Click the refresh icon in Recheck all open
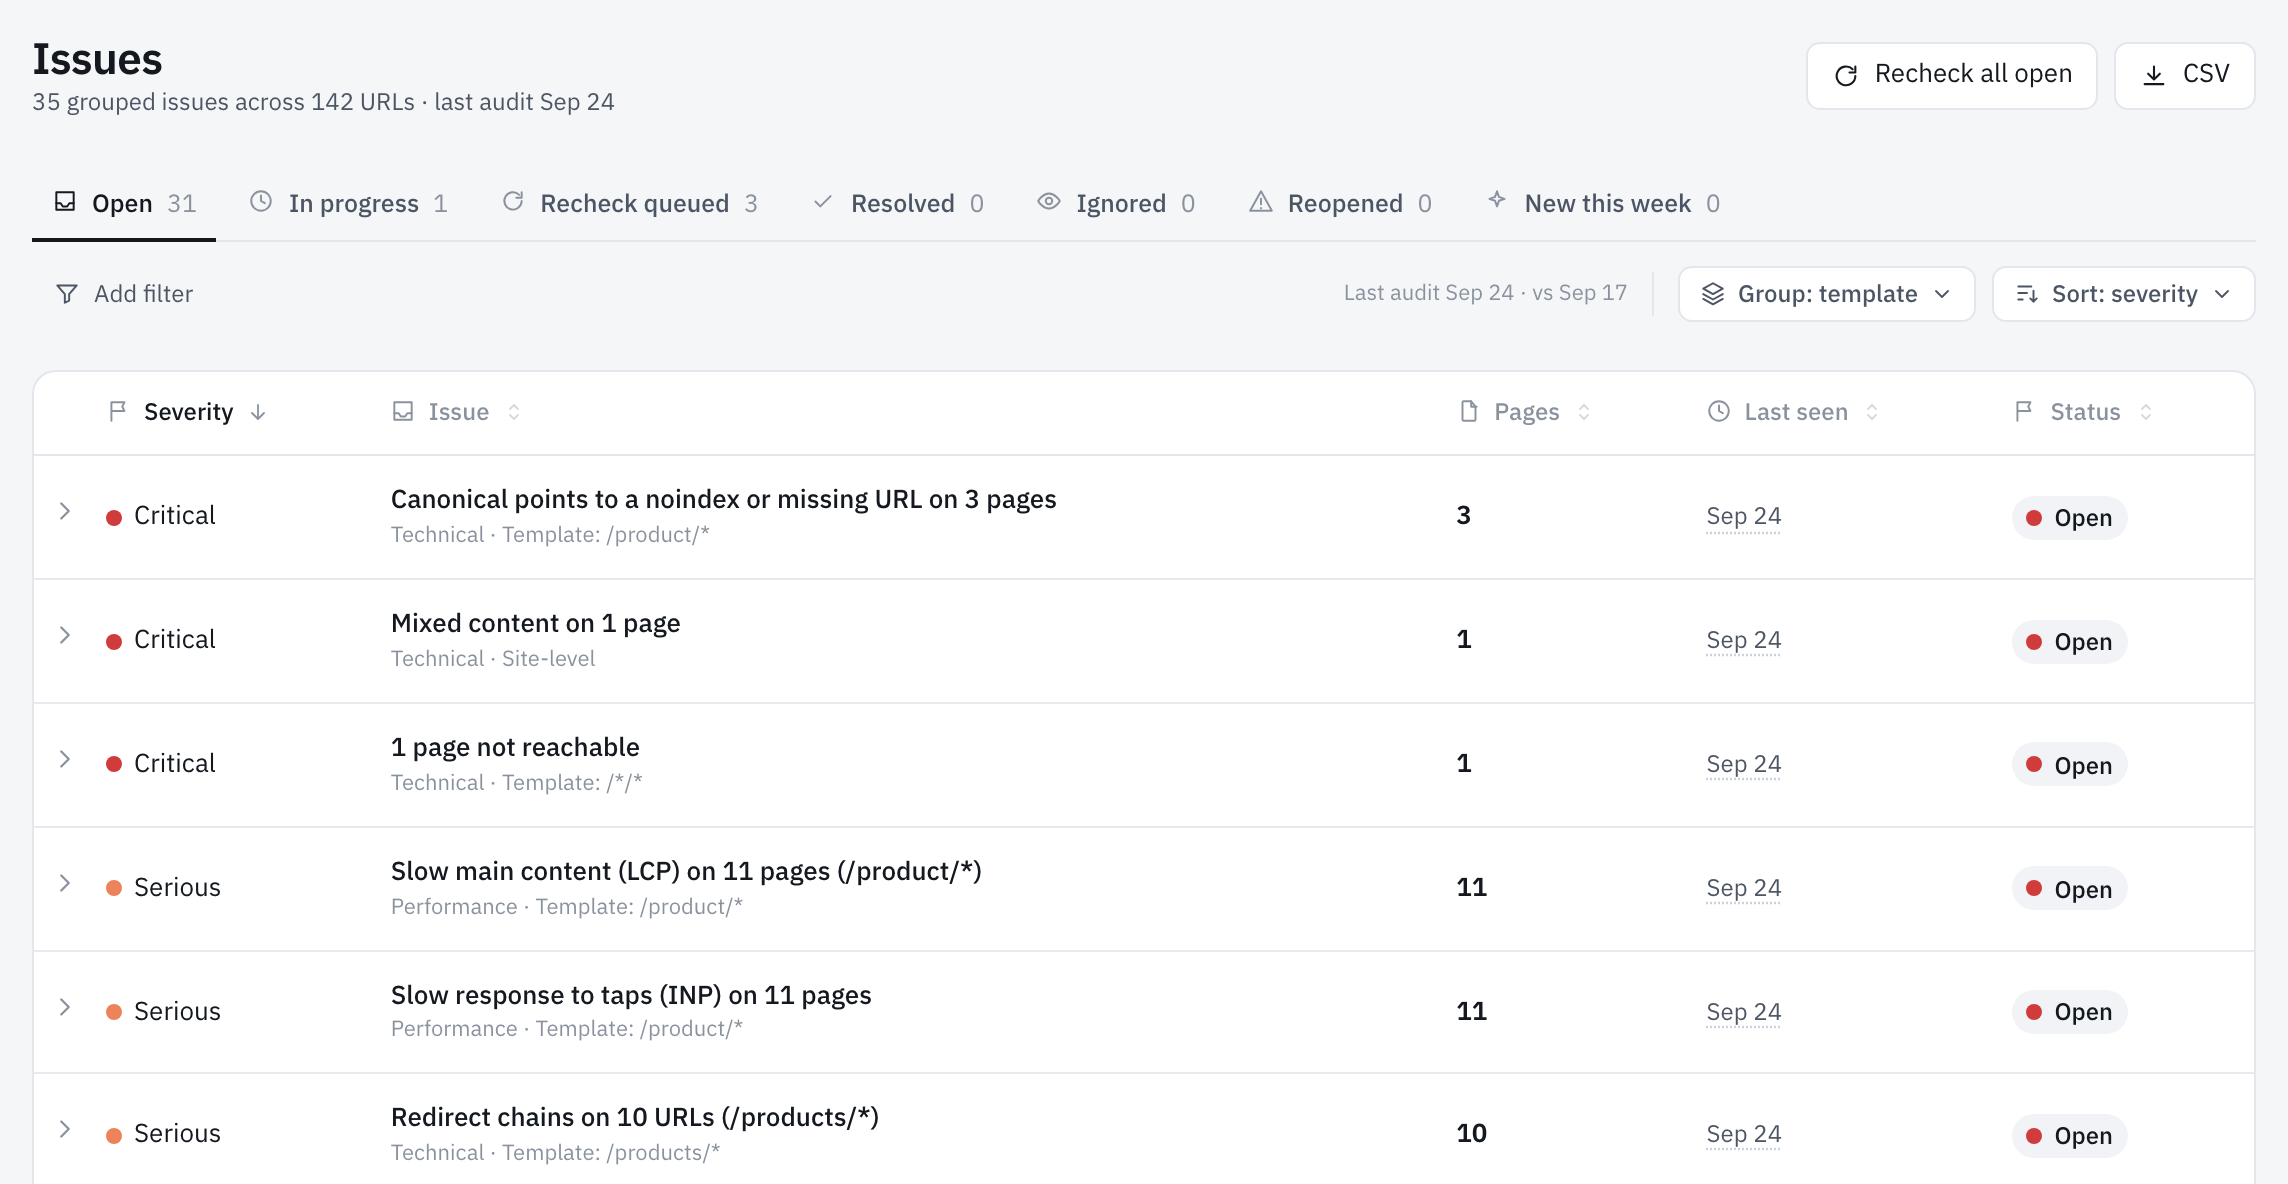 coord(1846,75)
